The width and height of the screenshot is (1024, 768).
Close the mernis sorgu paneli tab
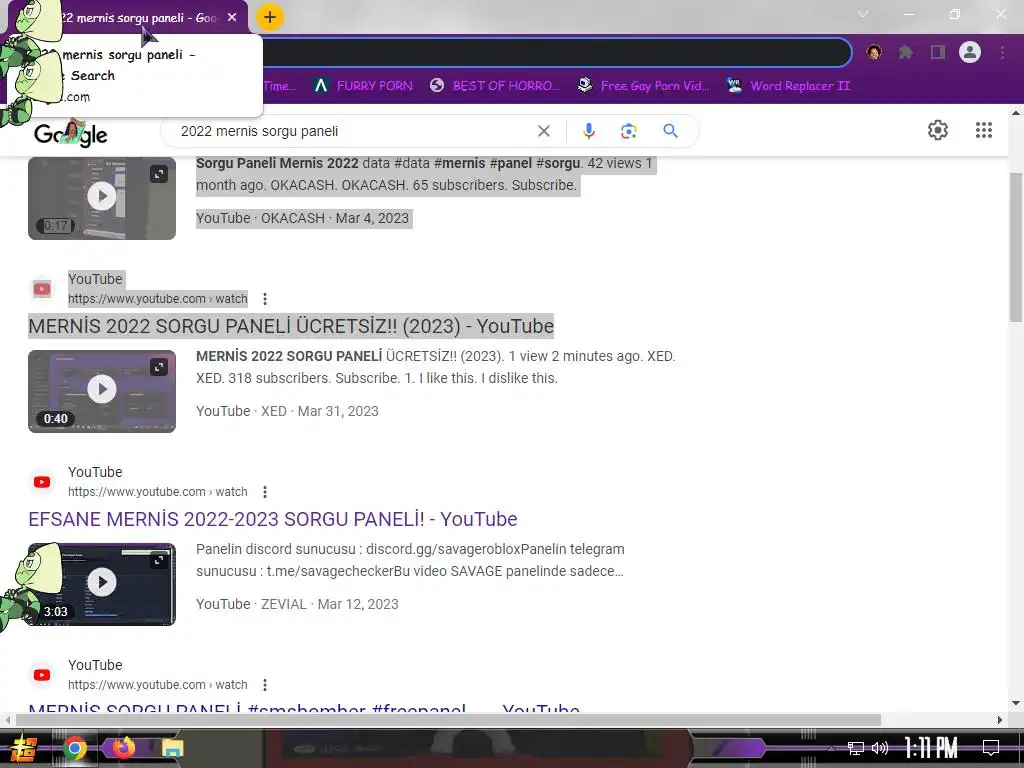[x=232, y=18]
